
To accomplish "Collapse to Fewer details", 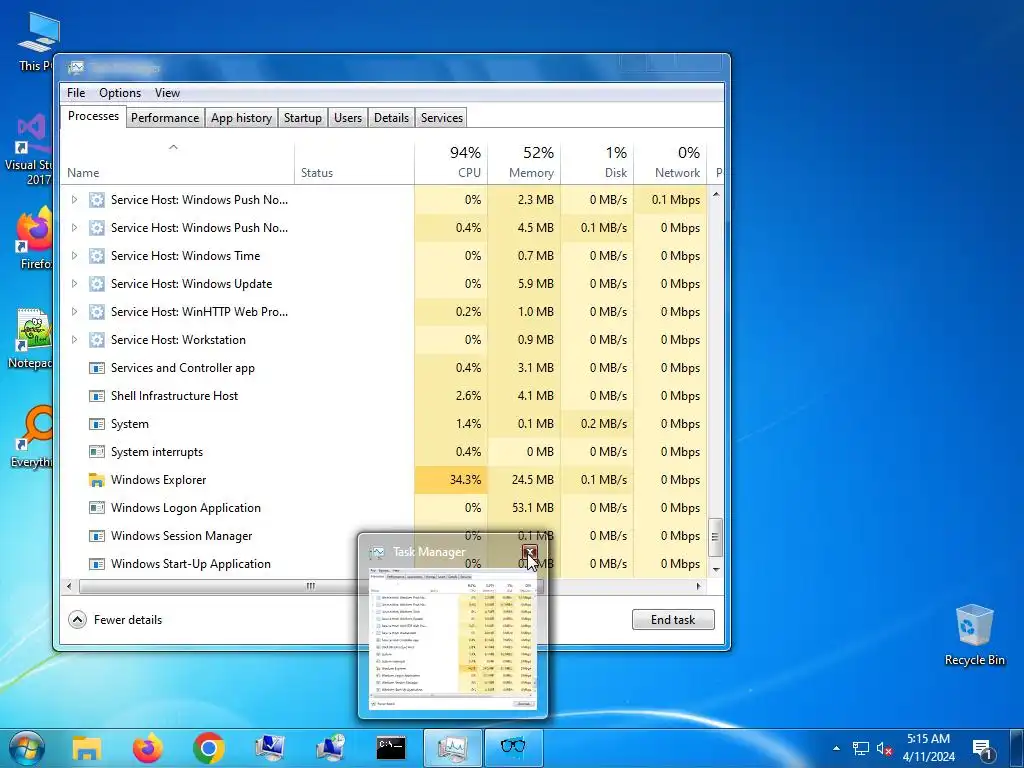I will tap(116, 620).
